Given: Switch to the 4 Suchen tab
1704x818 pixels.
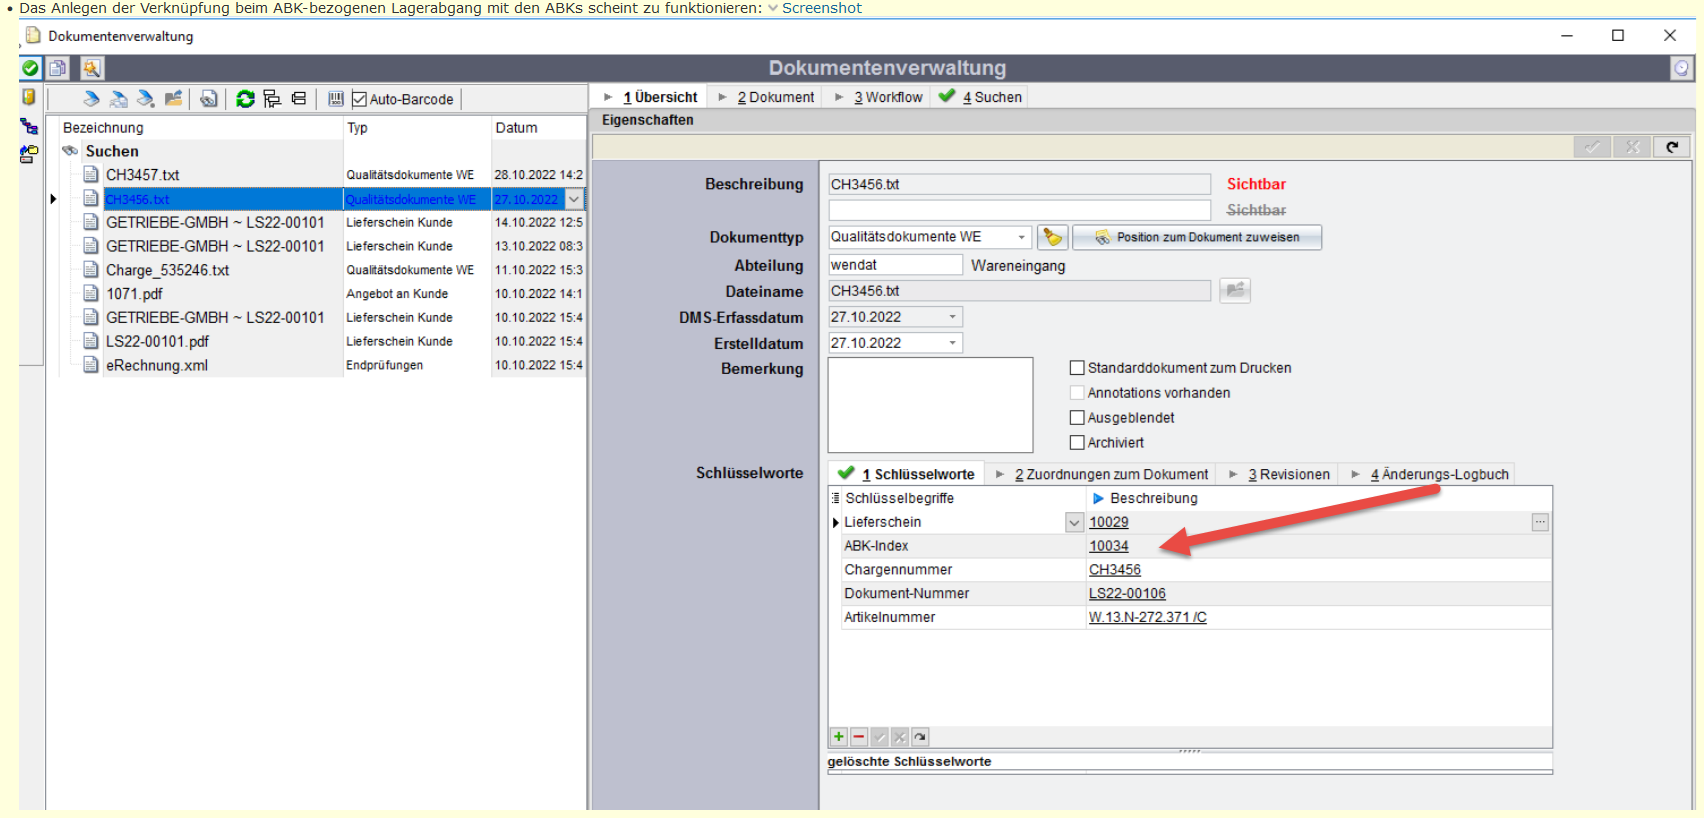Looking at the screenshot, I should (981, 97).
